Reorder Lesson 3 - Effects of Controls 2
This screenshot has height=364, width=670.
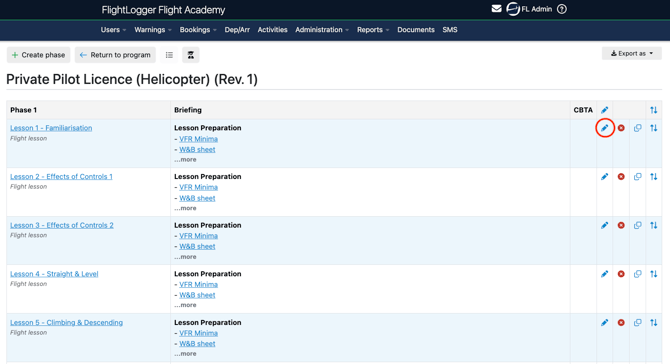(654, 225)
